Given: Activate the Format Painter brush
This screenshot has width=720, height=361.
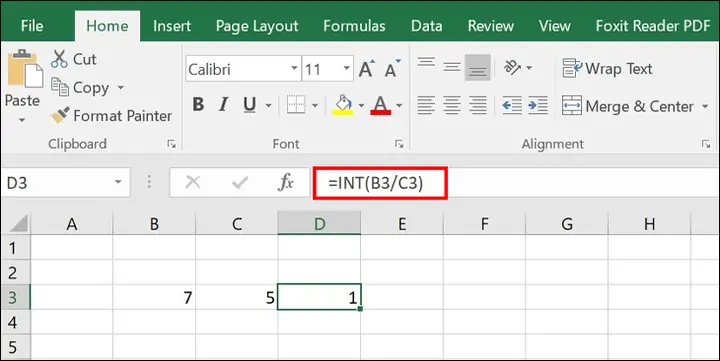Looking at the screenshot, I should click(60, 115).
